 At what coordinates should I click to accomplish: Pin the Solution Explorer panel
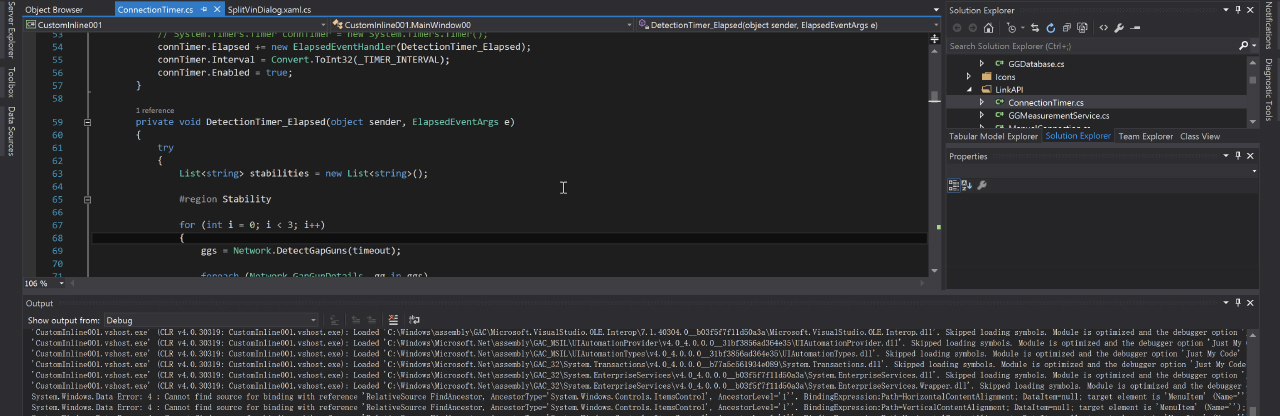pyautogui.click(x=1238, y=10)
